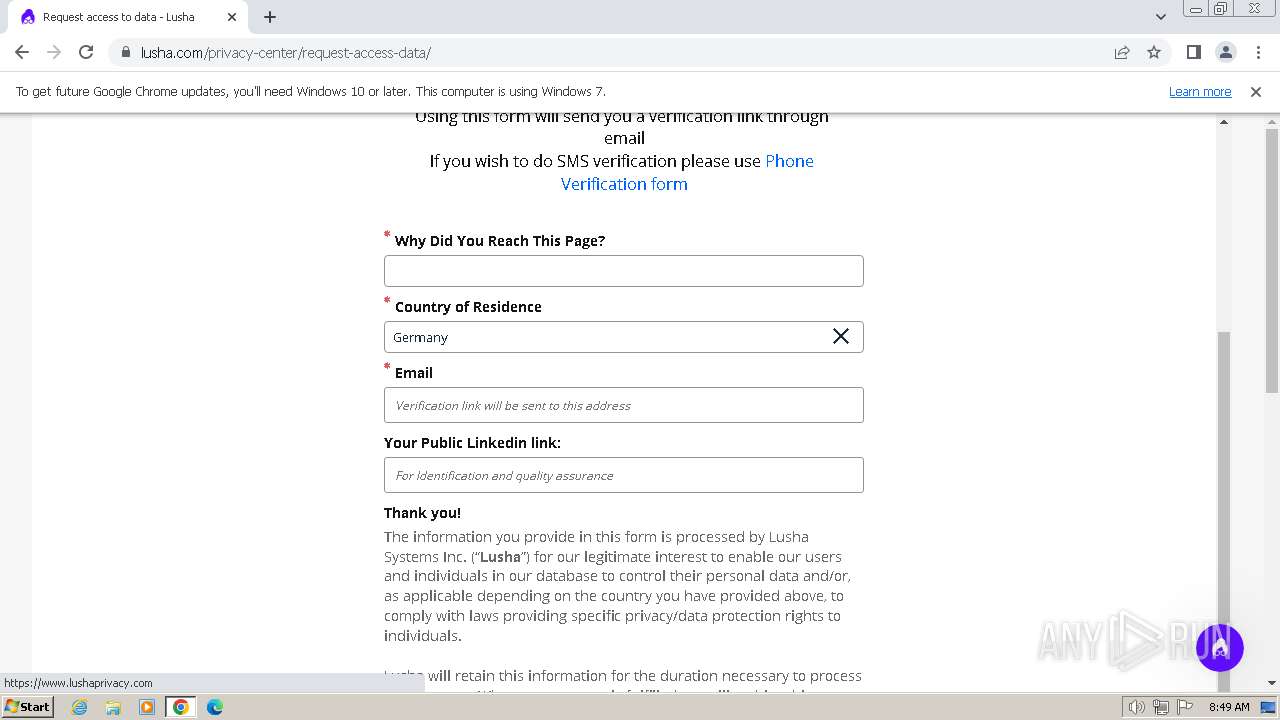This screenshot has width=1280, height=720.
Task: Click the taskbar clock showing 8:49 AM
Action: (x=1229, y=707)
